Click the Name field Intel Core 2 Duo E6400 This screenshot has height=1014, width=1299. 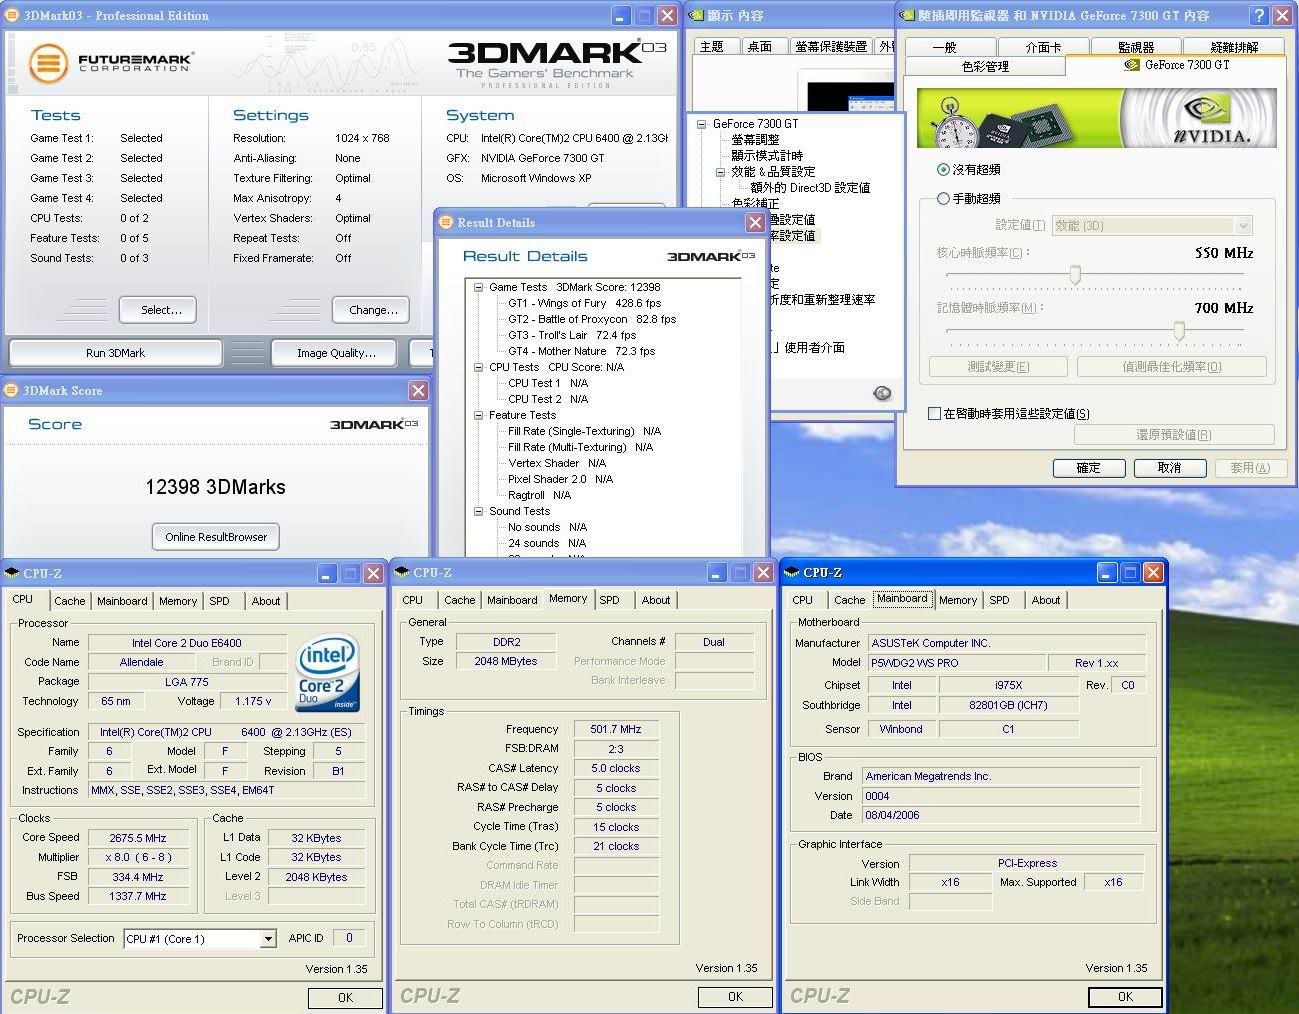click(x=187, y=643)
